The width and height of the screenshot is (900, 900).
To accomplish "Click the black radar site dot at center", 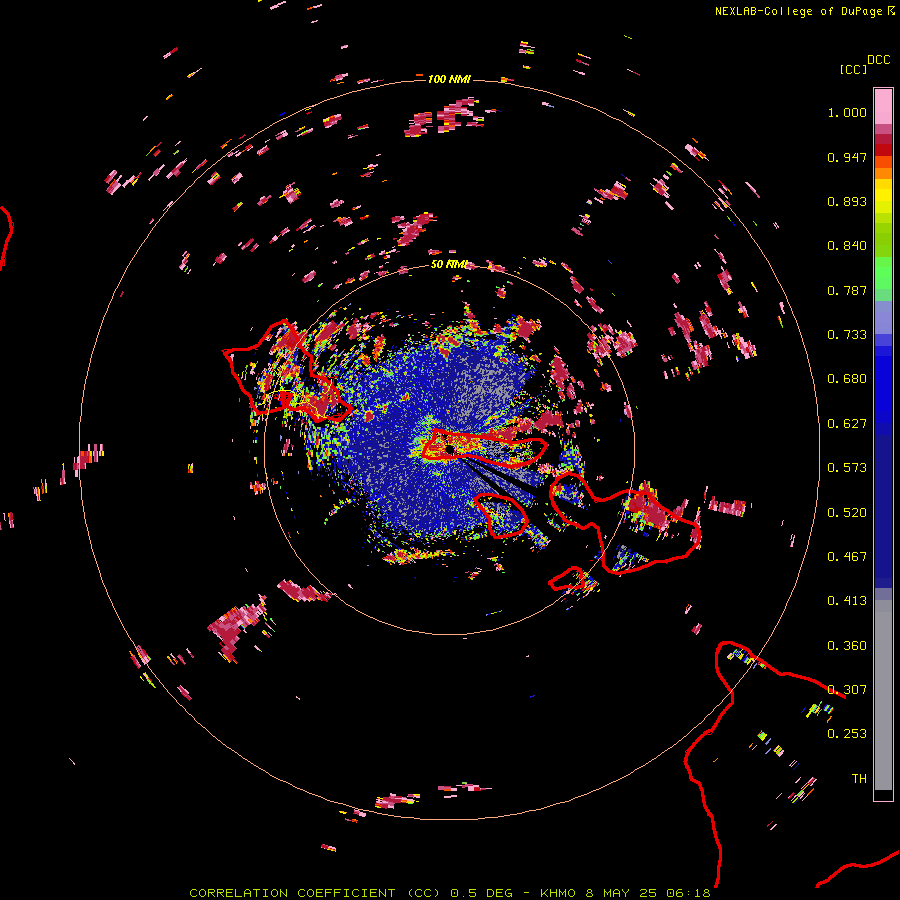I will [x=449, y=449].
